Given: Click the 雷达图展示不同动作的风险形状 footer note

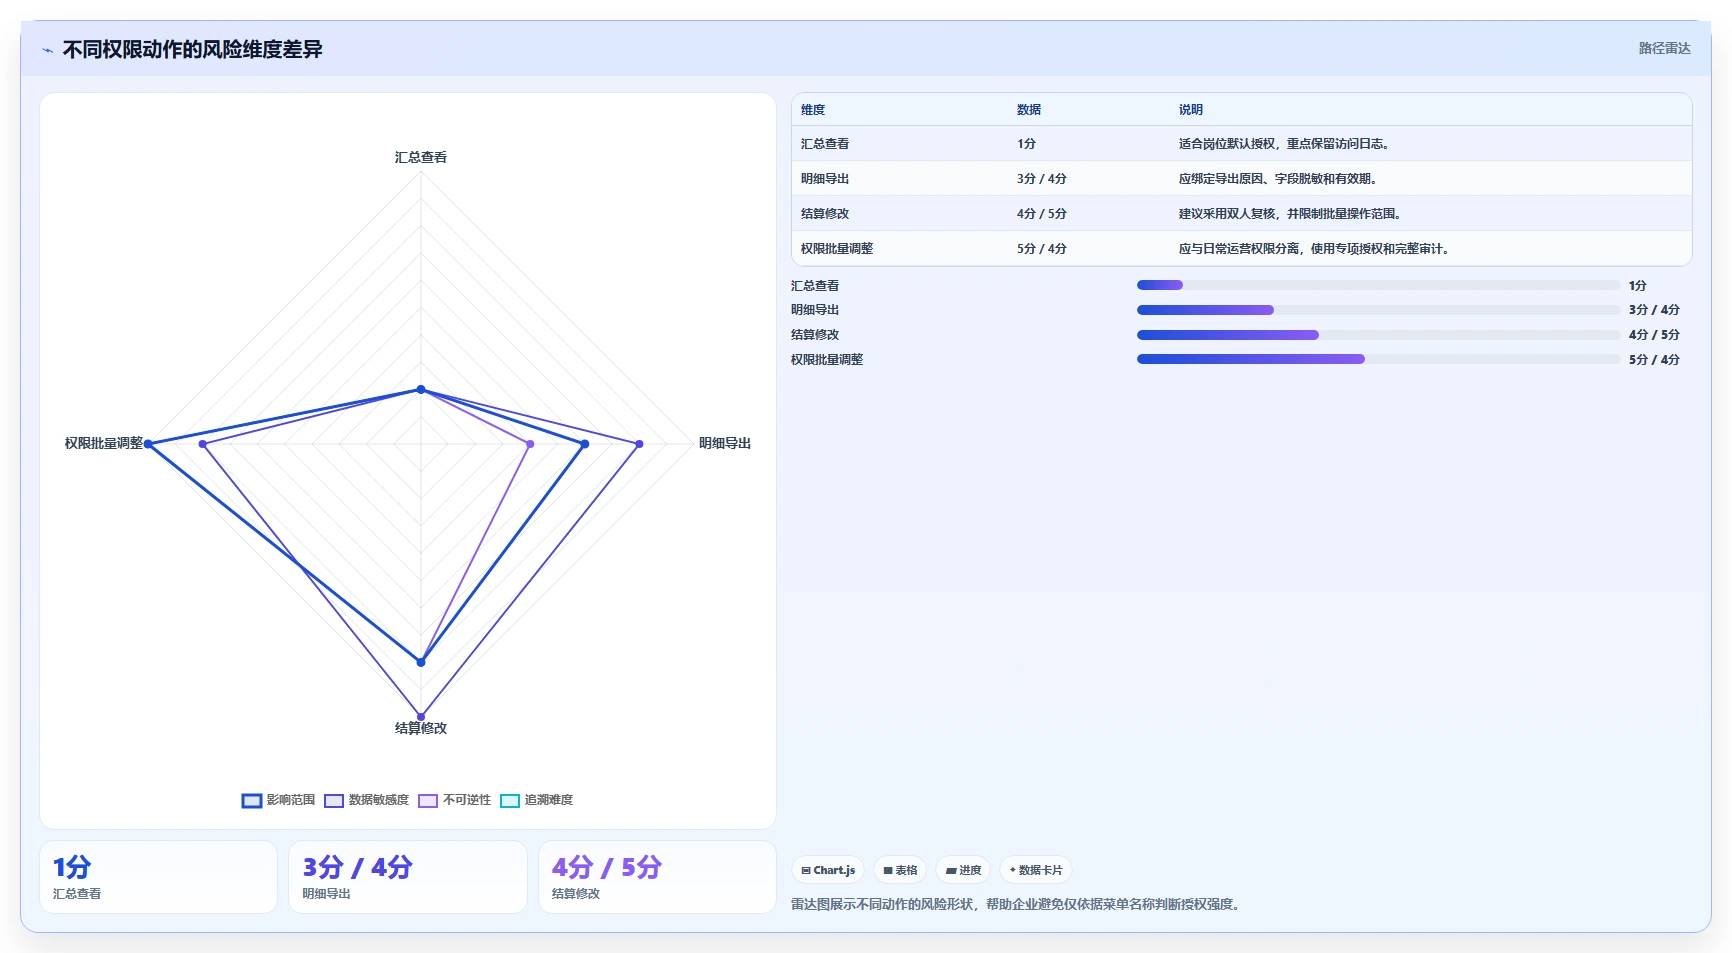Looking at the screenshot, I should 1016,905.
